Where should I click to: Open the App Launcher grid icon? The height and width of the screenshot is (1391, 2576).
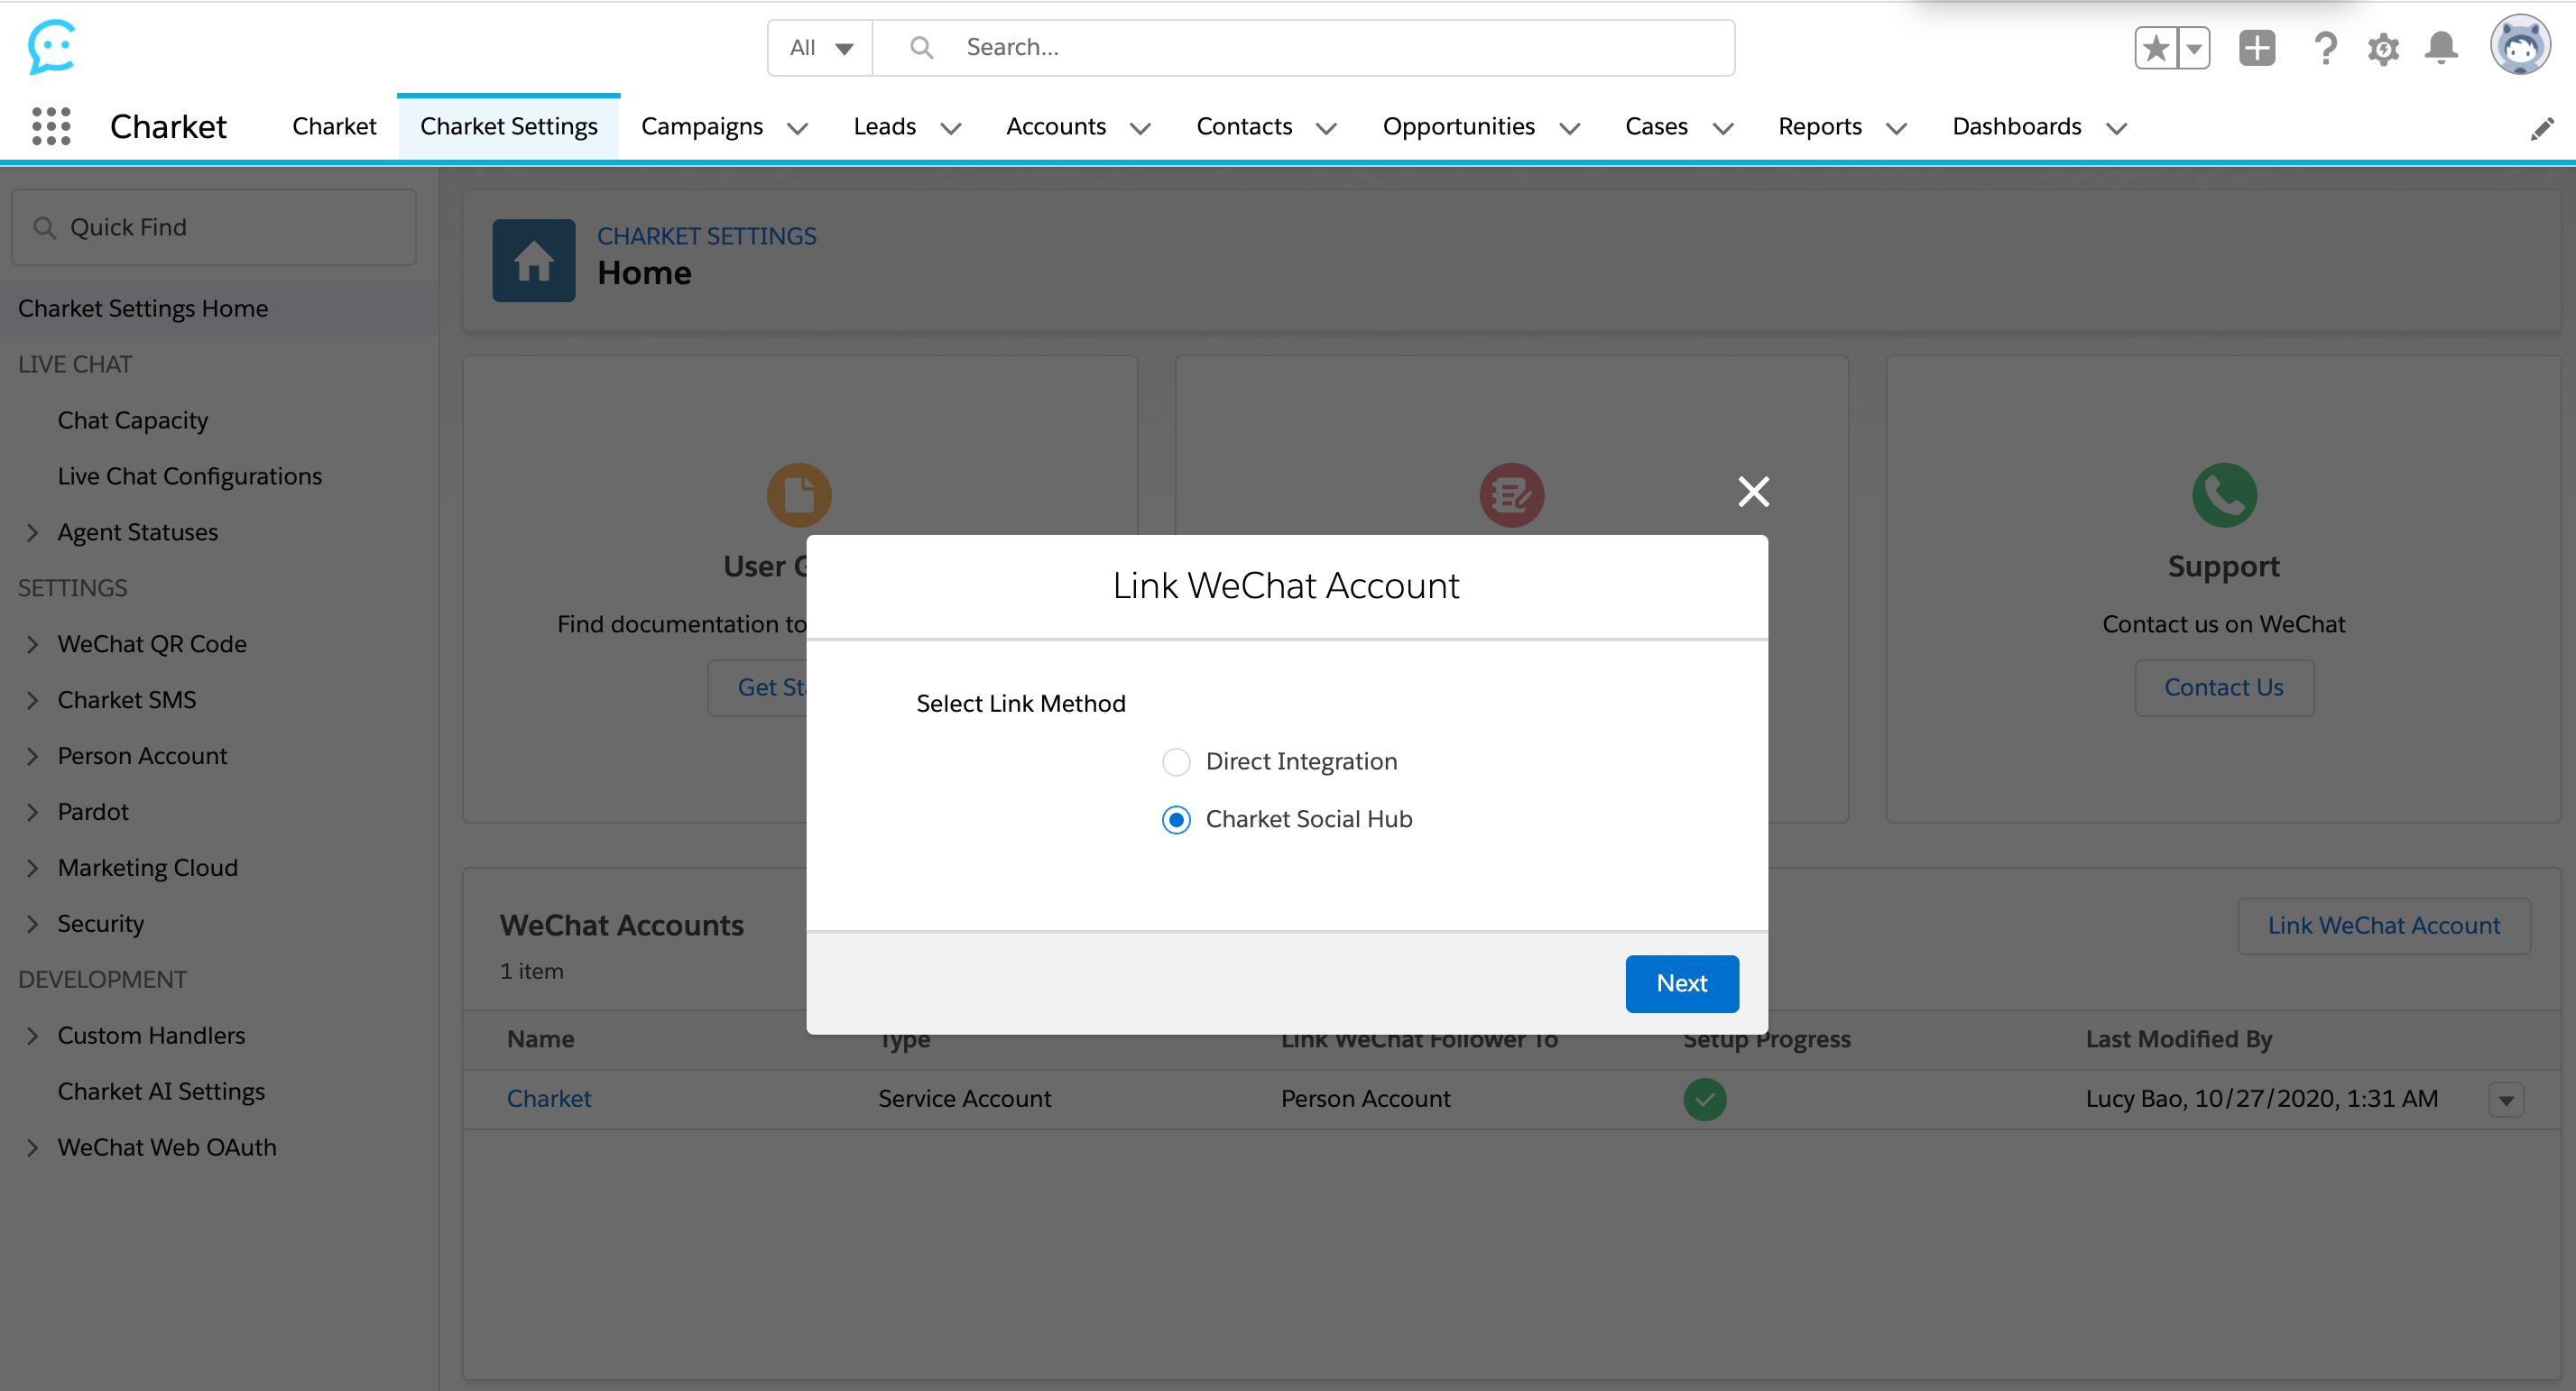coord(51,127)
